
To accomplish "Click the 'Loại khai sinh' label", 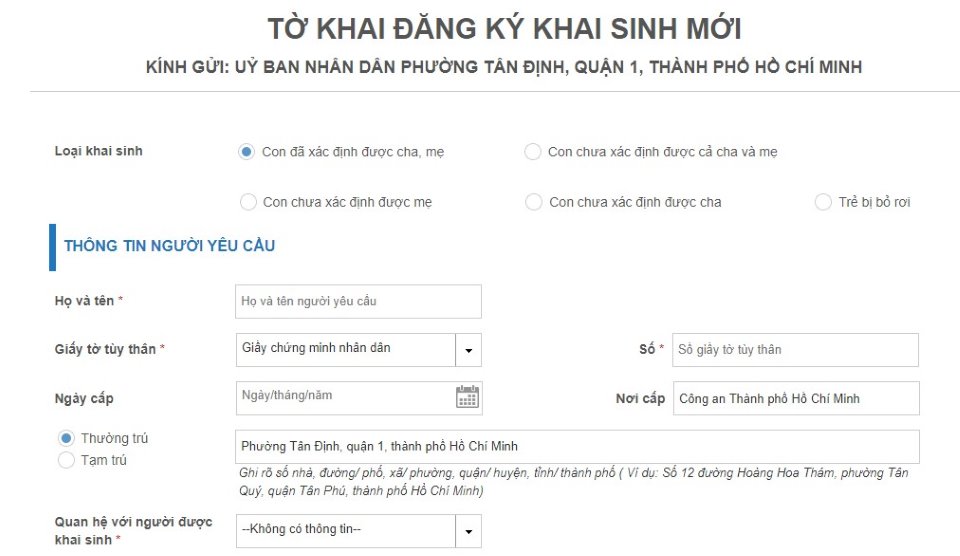I will [x=99, y=151].
